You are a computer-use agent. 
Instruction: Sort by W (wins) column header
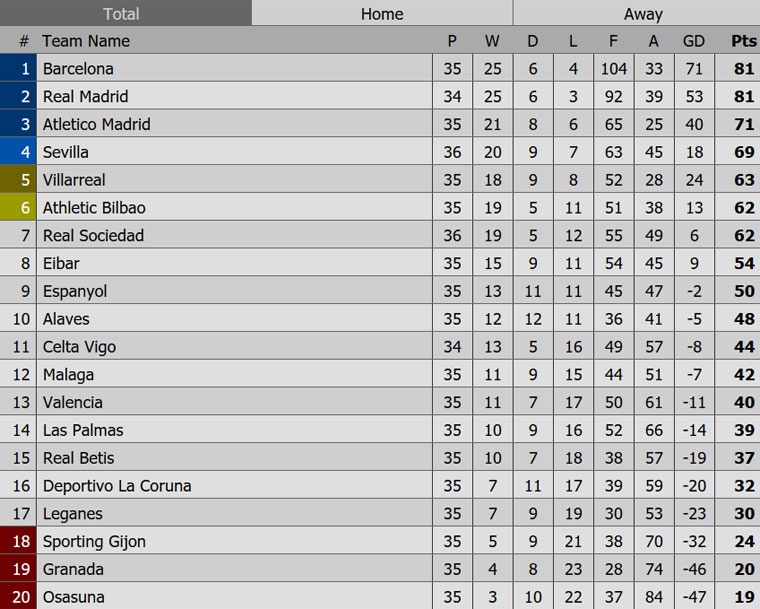point(492,41)
